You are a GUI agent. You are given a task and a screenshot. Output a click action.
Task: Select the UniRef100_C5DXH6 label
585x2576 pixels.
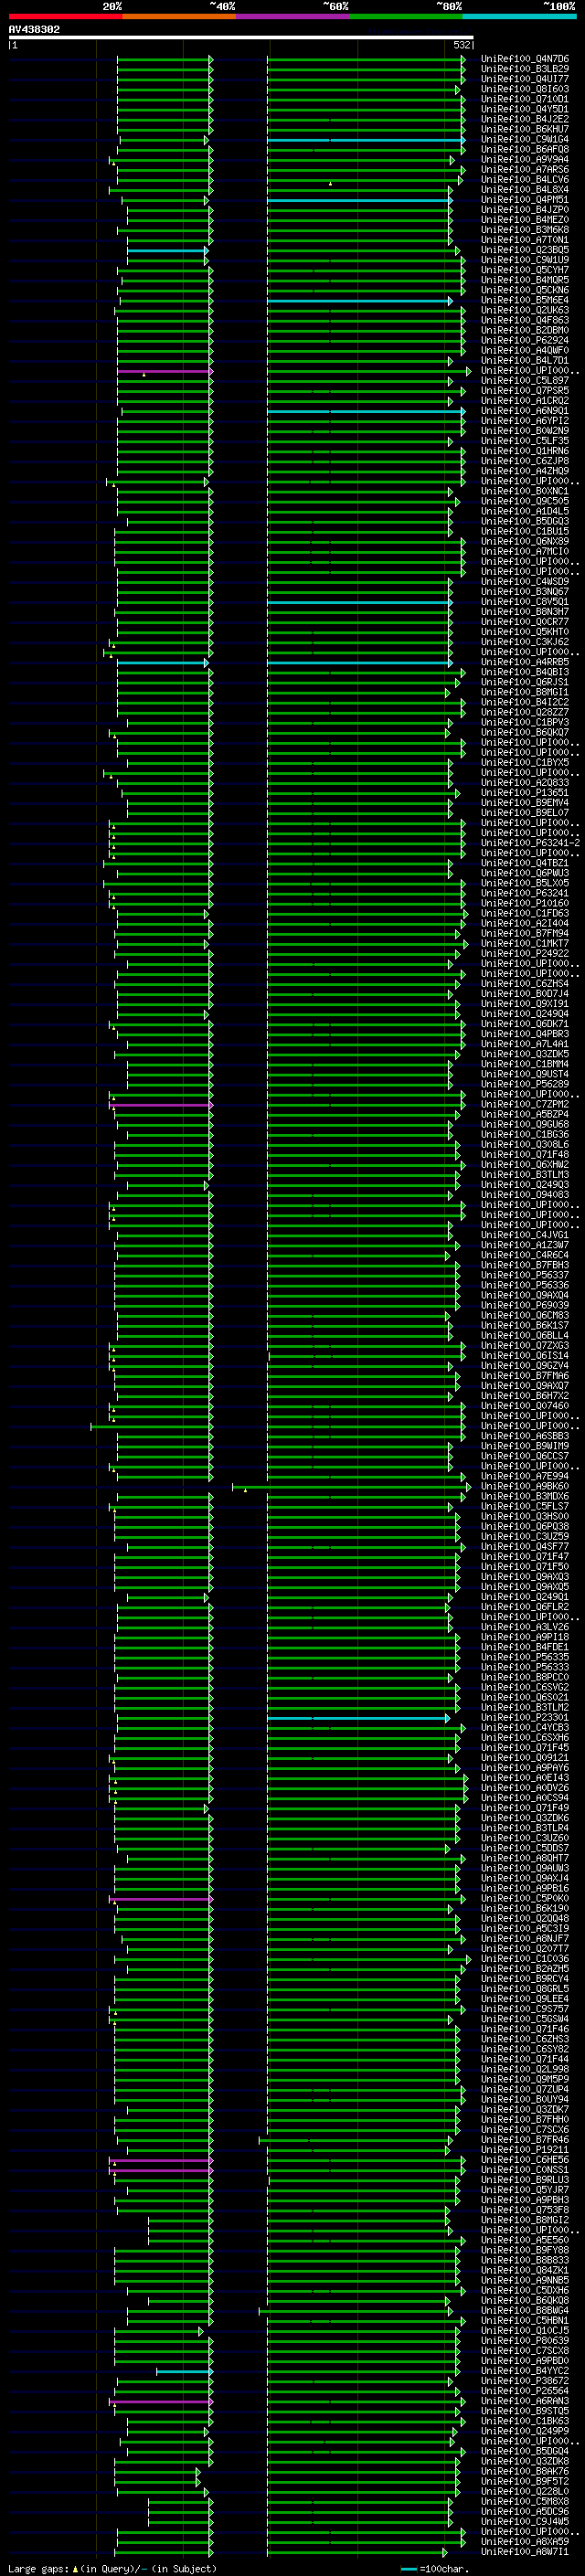point(525,2290)
